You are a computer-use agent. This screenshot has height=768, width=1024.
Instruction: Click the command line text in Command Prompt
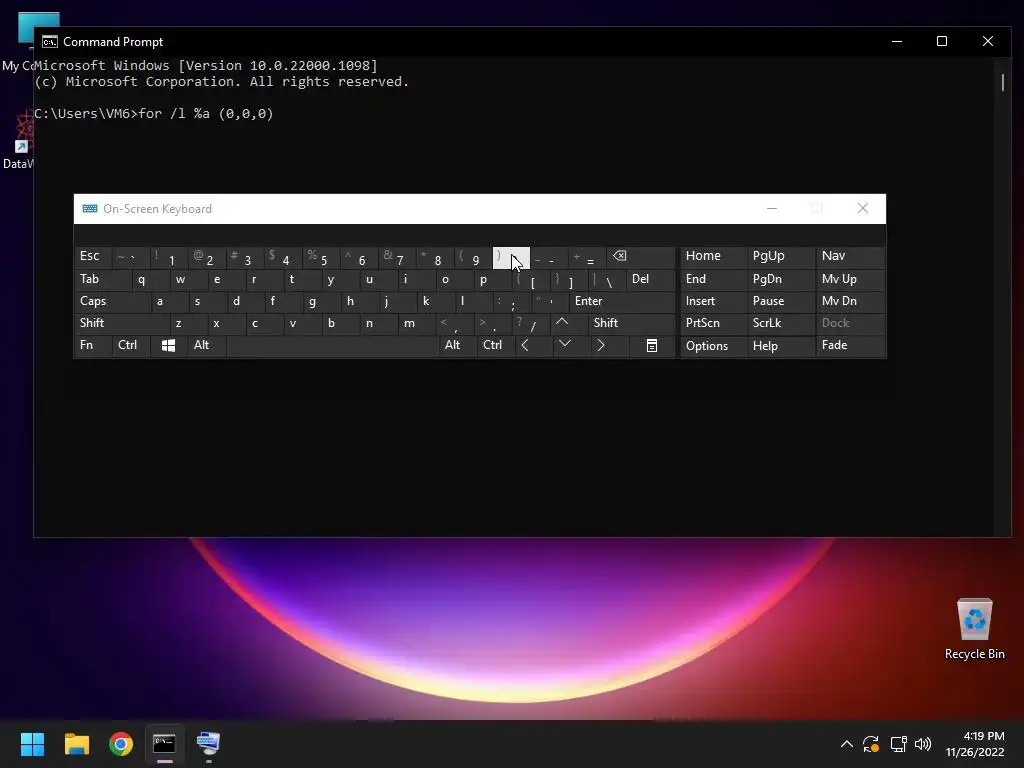154,114
